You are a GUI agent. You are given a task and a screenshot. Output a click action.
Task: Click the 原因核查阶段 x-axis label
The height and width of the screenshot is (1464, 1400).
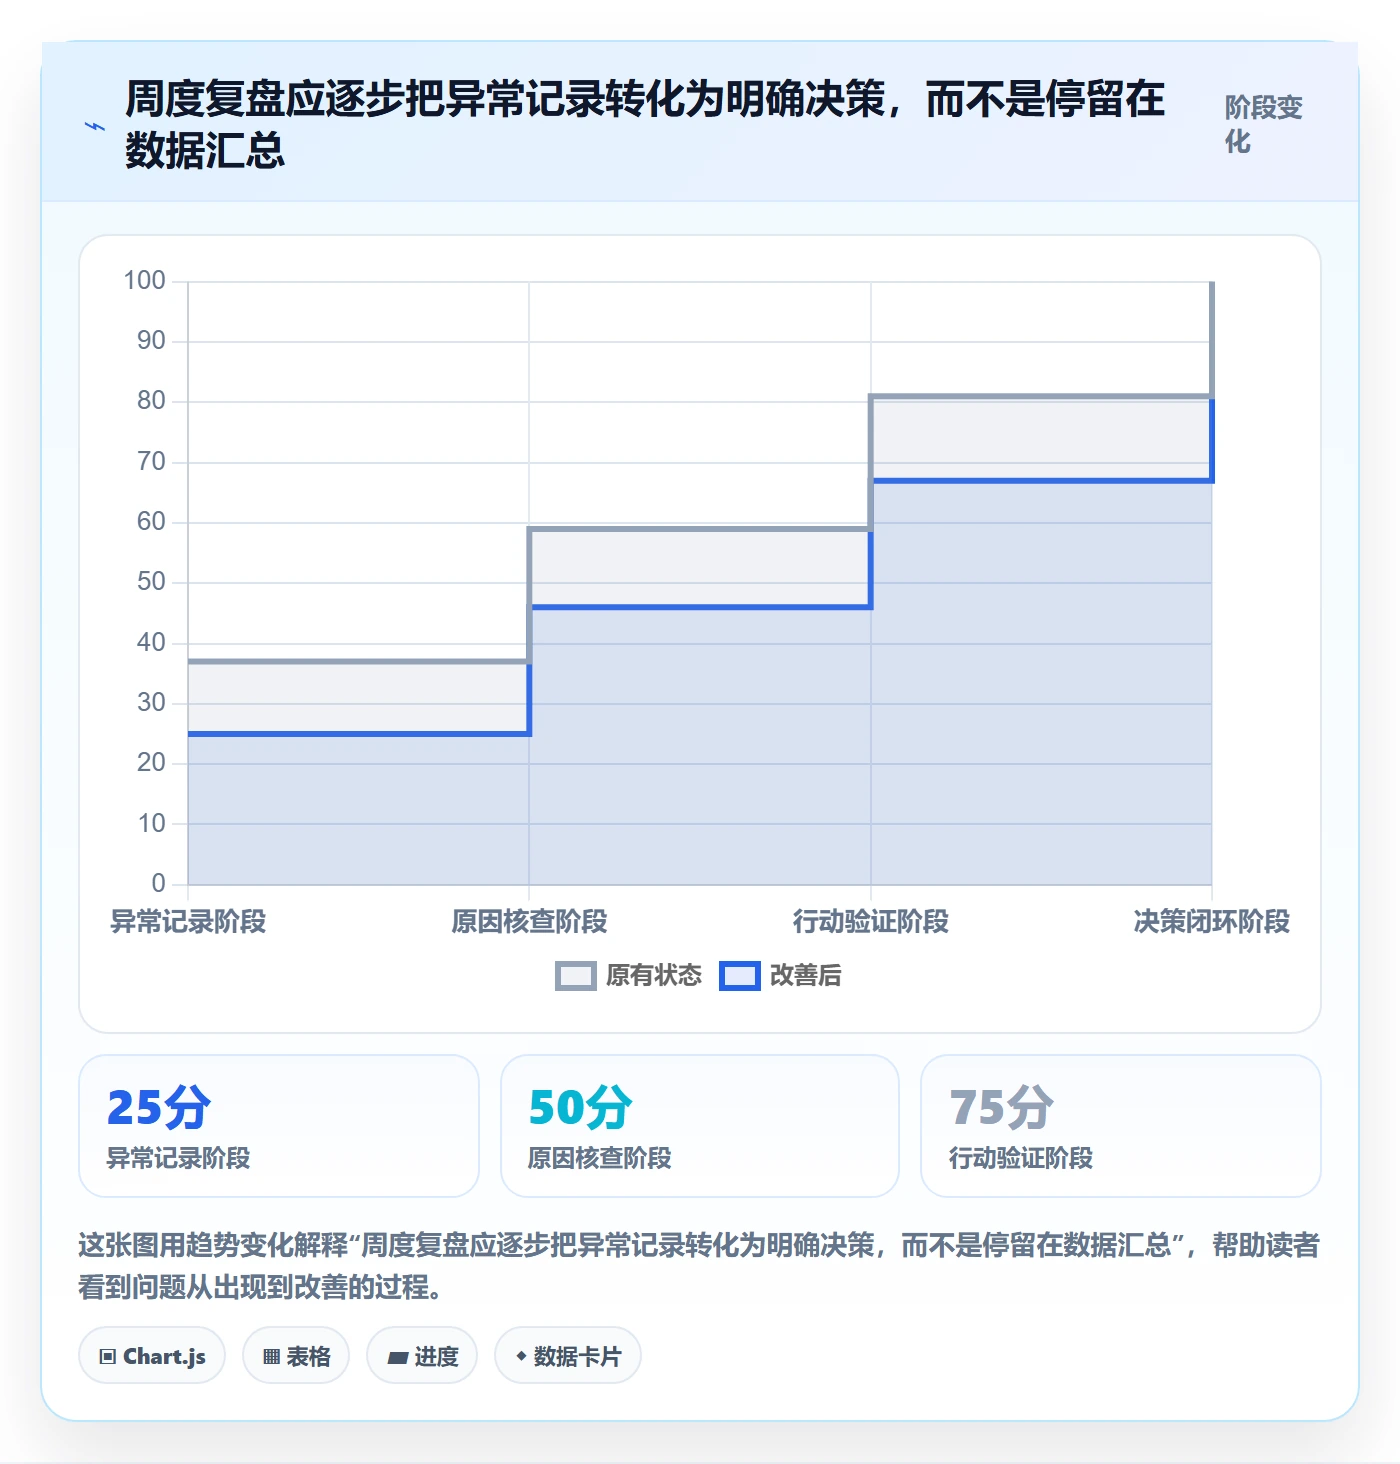pyautogui.click(x=529, y=921)
